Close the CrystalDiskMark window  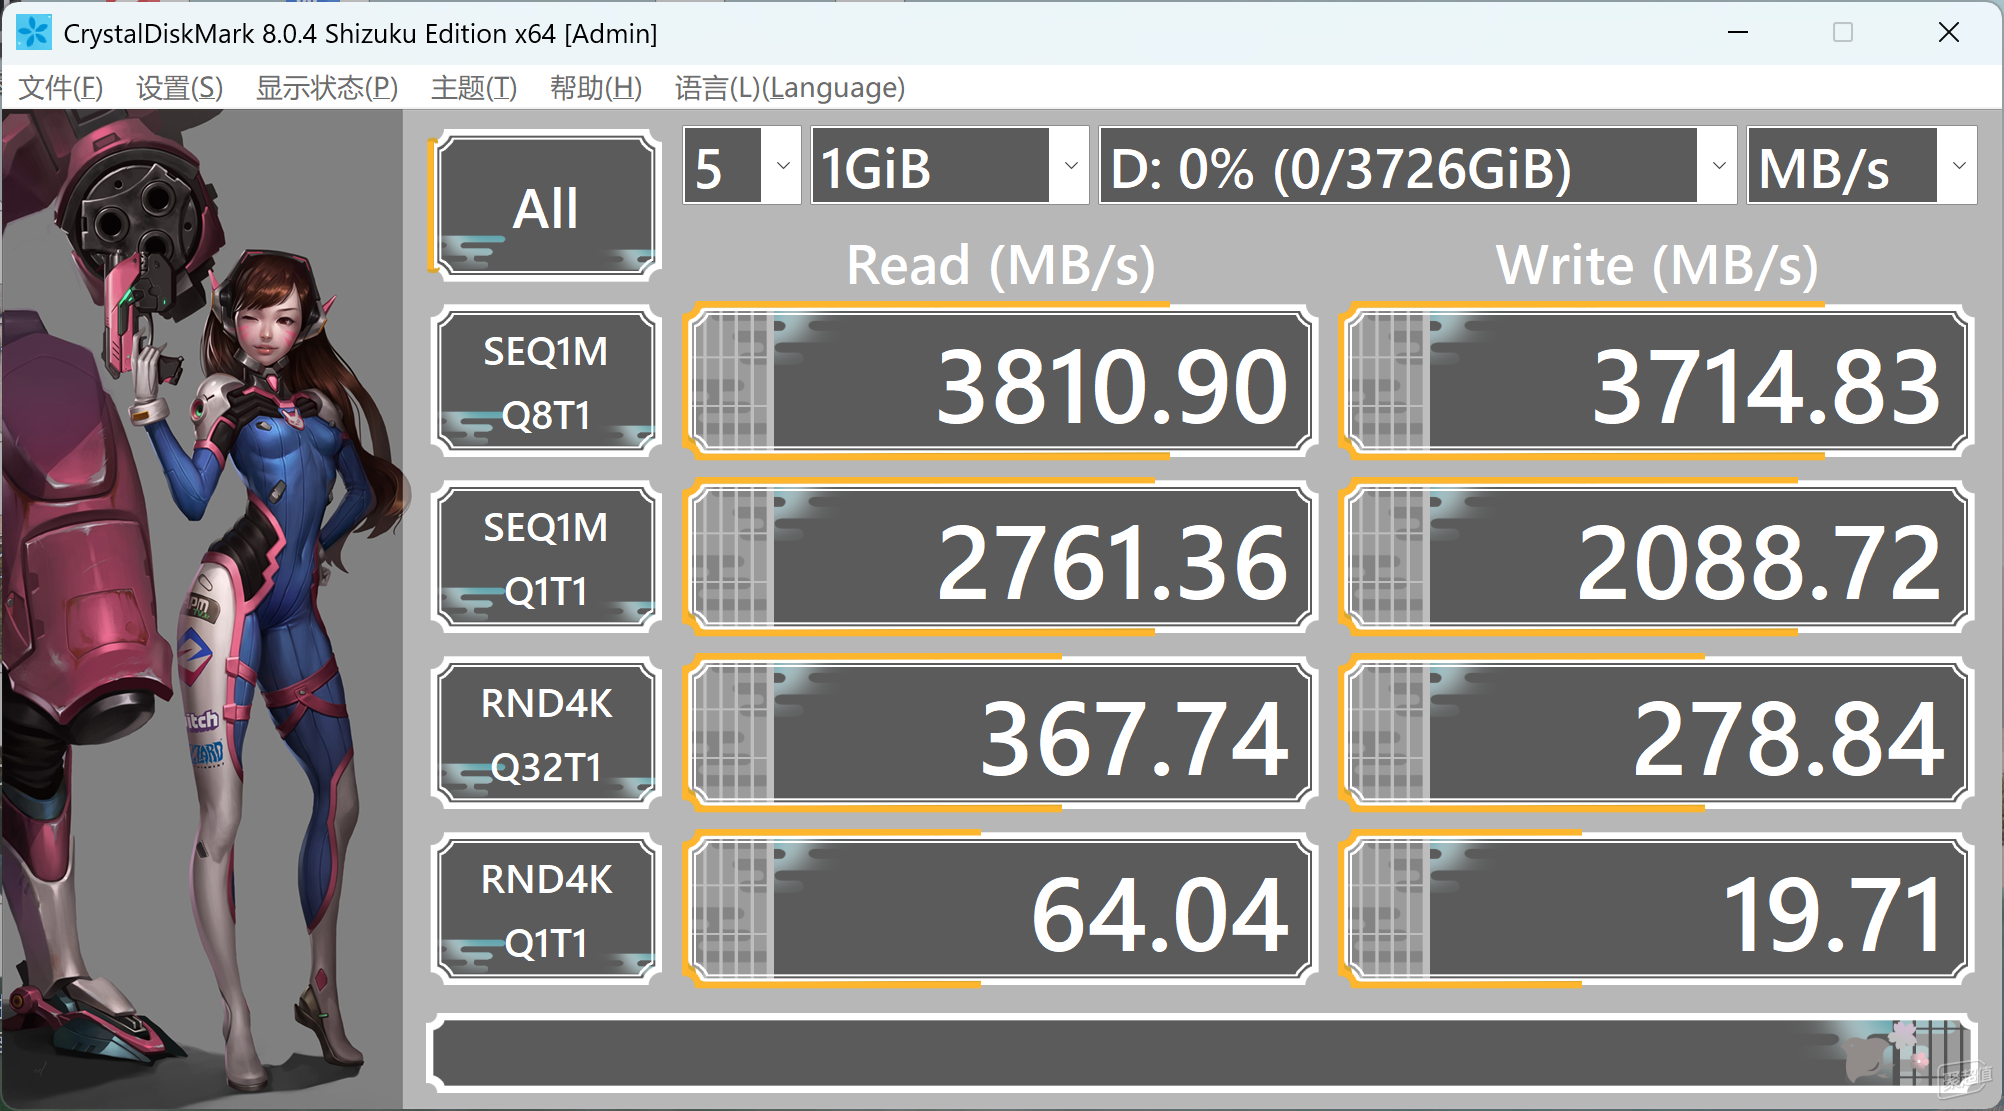1948,33
